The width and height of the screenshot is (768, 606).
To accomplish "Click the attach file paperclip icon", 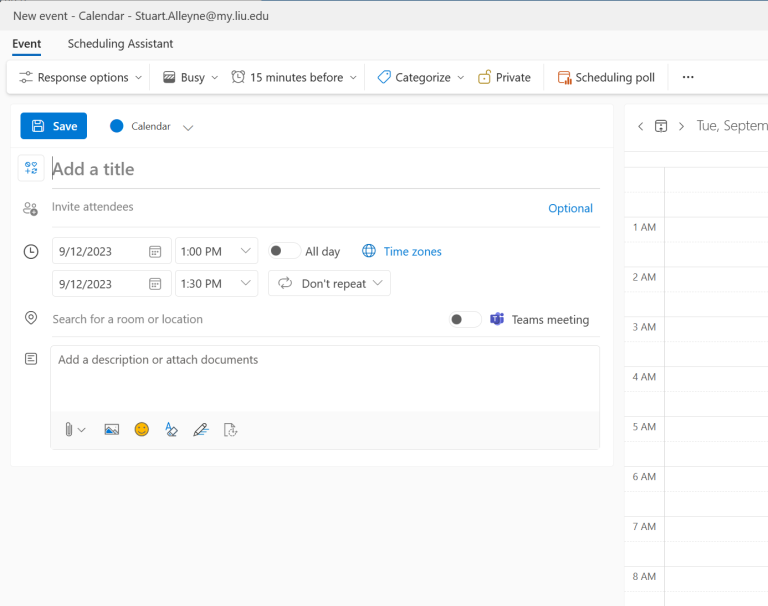I will [x=70, y=429].
